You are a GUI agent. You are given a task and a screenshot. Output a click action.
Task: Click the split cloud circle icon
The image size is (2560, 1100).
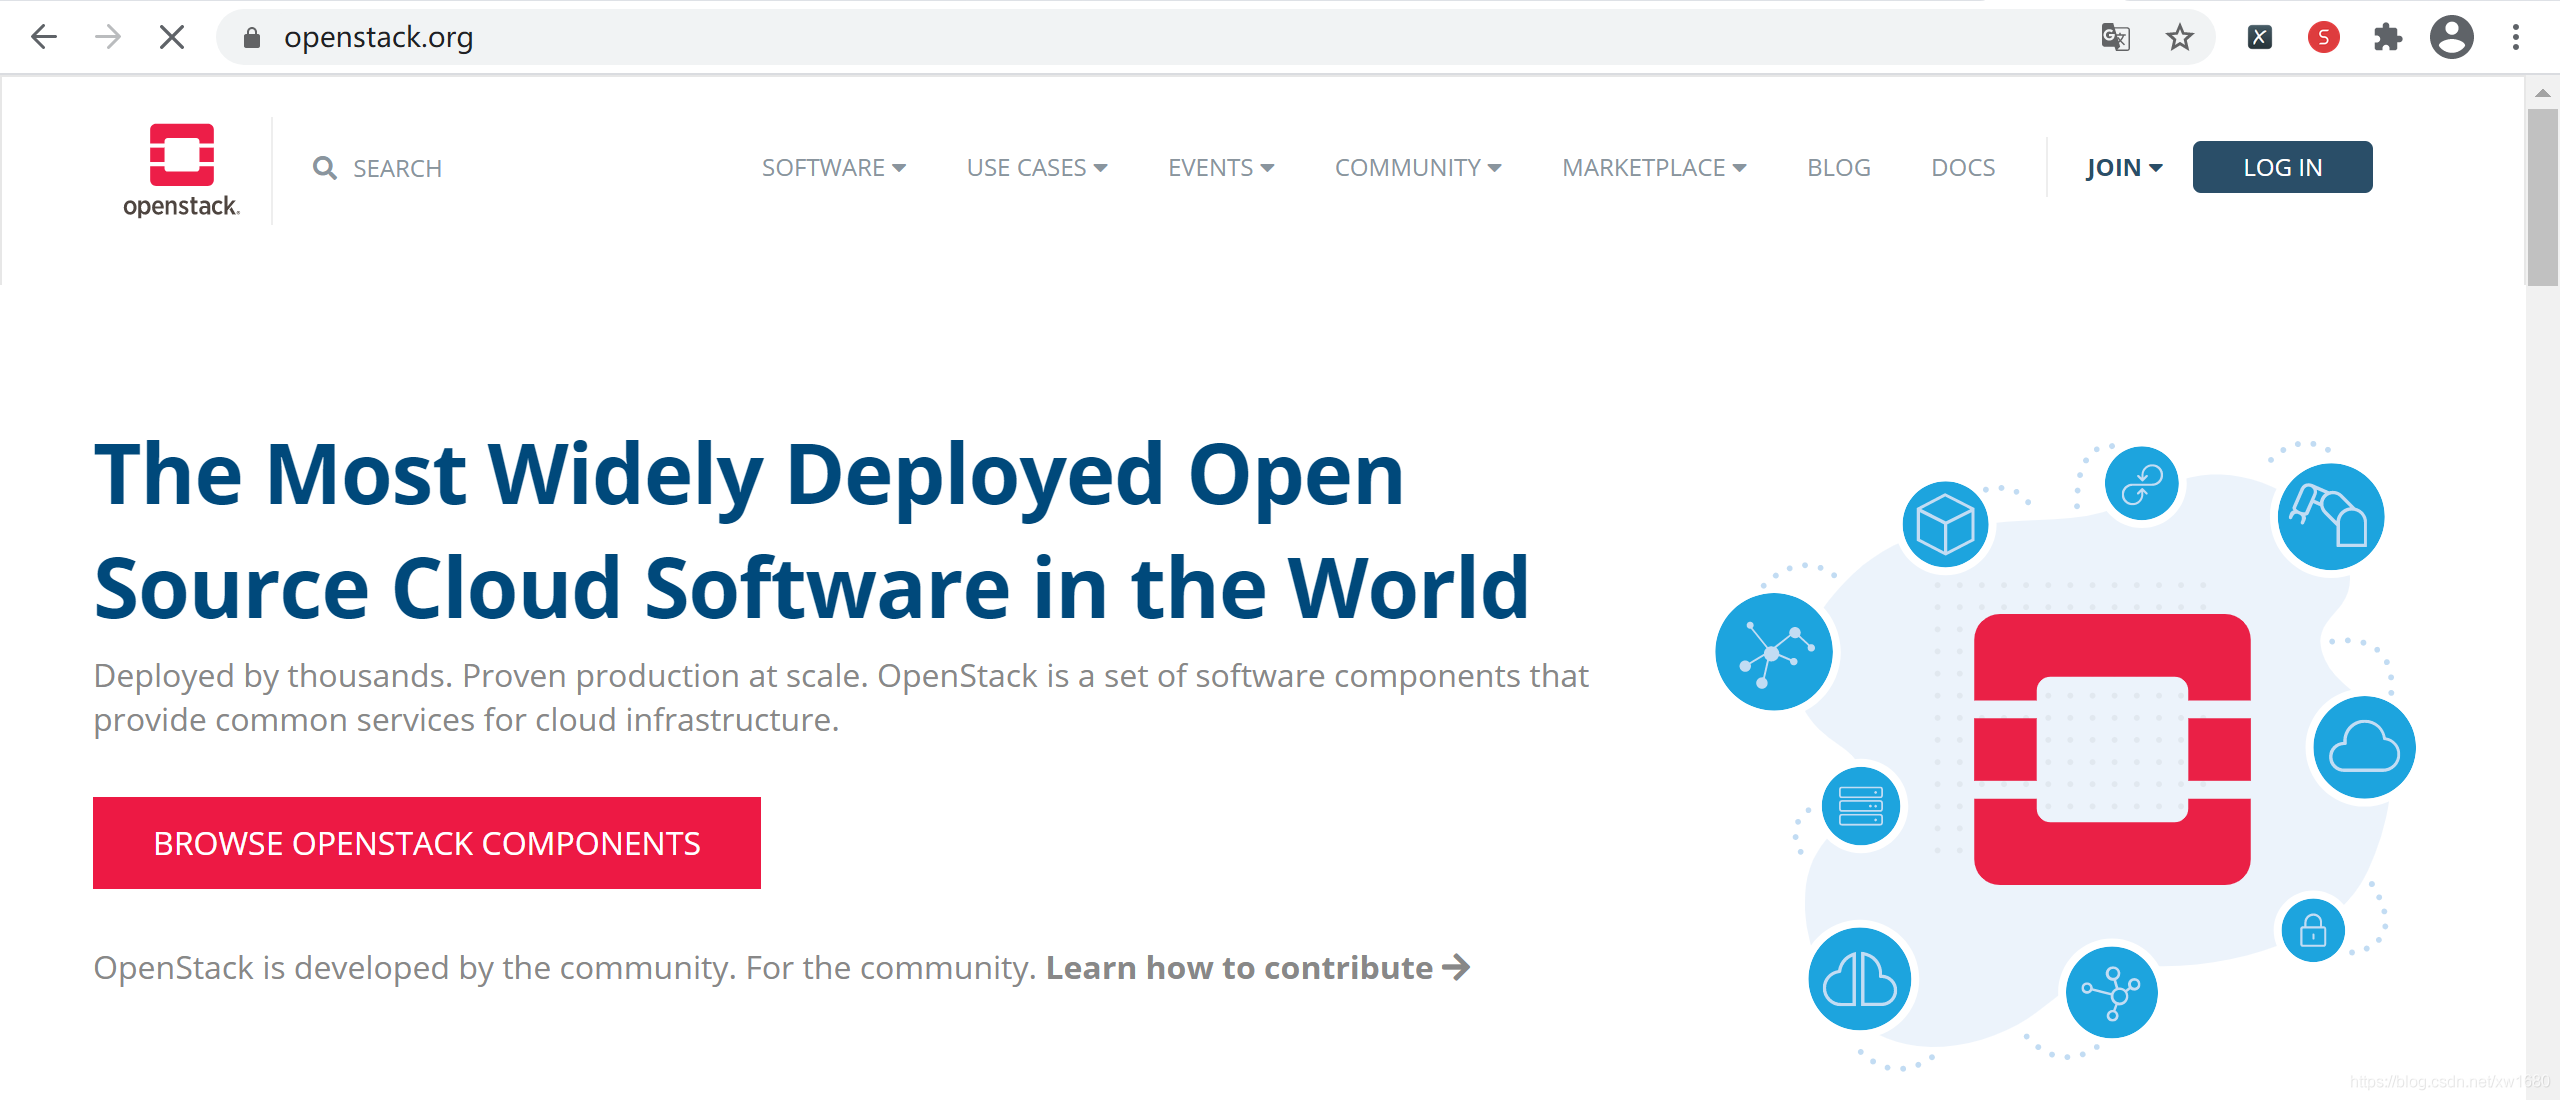coord(1860,979)
